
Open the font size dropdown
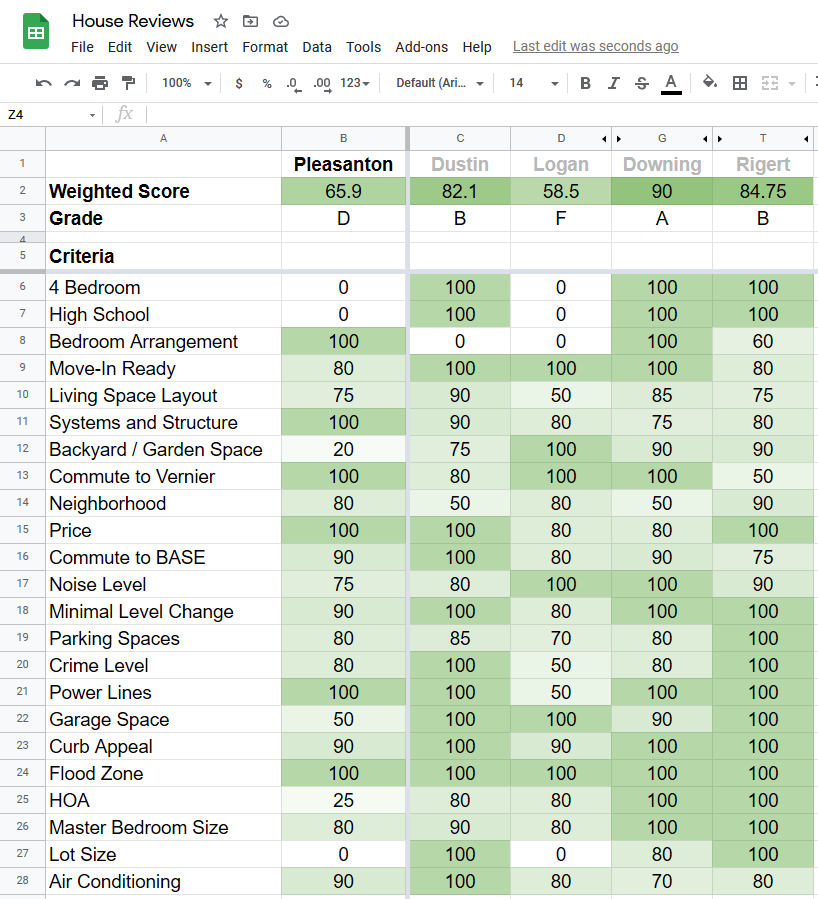click(533, 83)
